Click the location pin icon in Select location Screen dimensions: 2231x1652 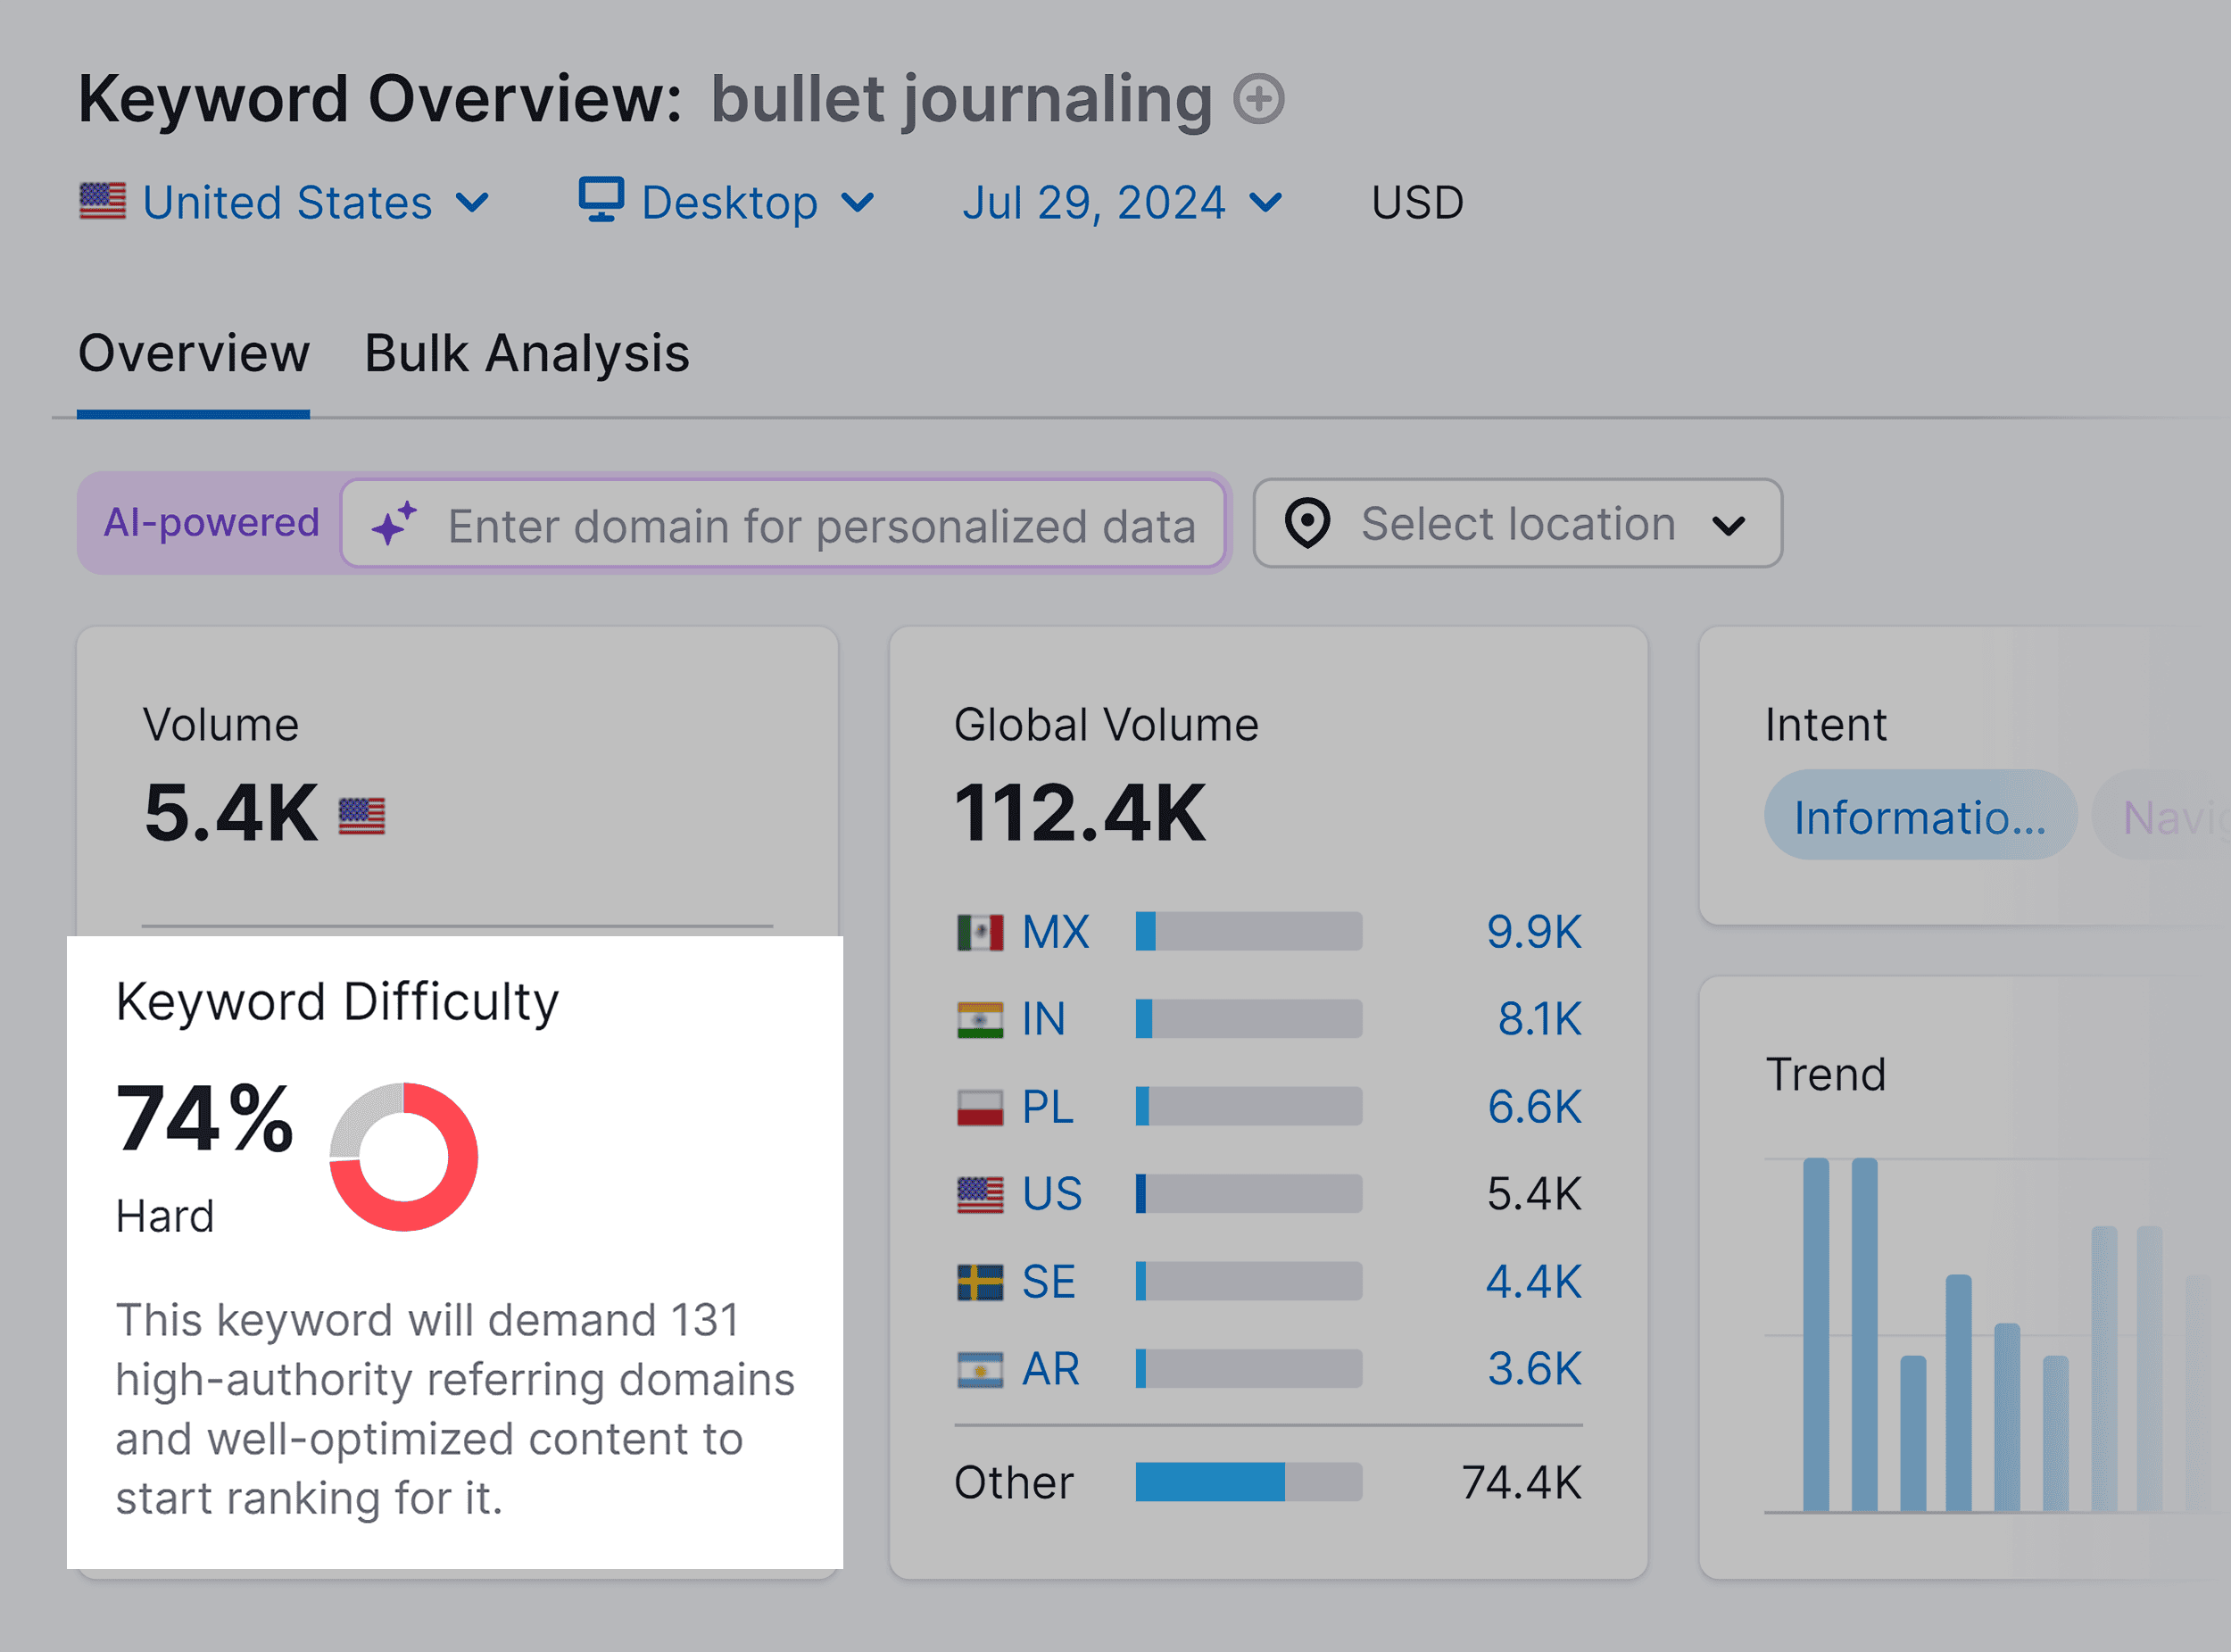click(1310, 522)
